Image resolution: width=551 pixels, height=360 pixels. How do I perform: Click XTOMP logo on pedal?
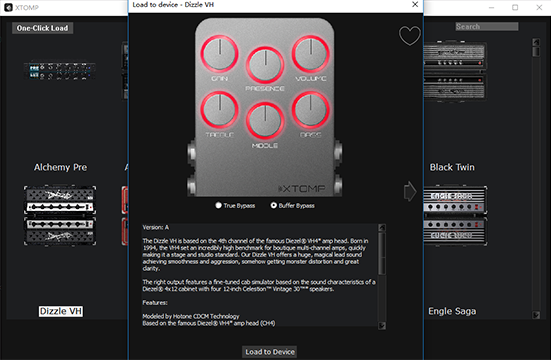(x=302, y=189)
